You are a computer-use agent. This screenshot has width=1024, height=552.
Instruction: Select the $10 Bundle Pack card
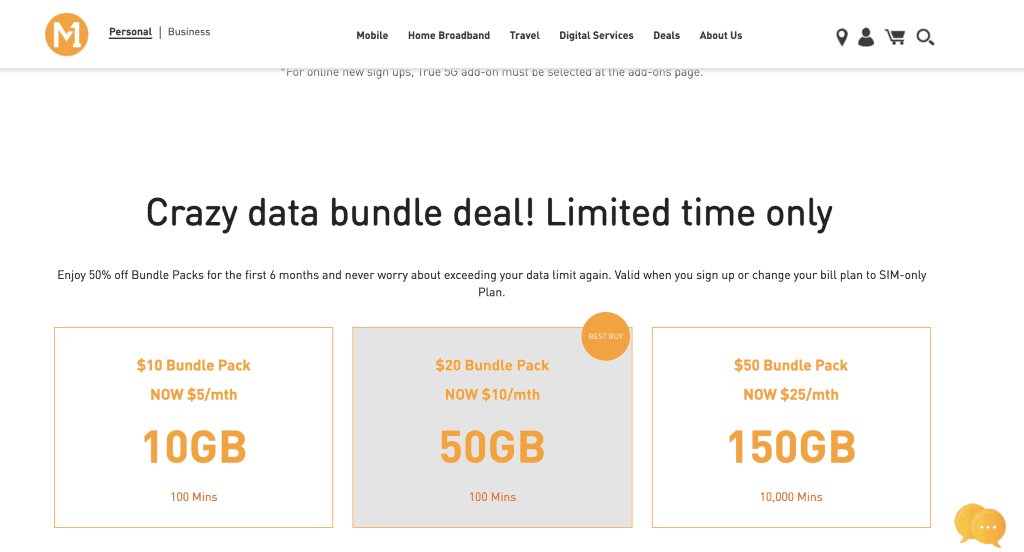coord(193,427)
